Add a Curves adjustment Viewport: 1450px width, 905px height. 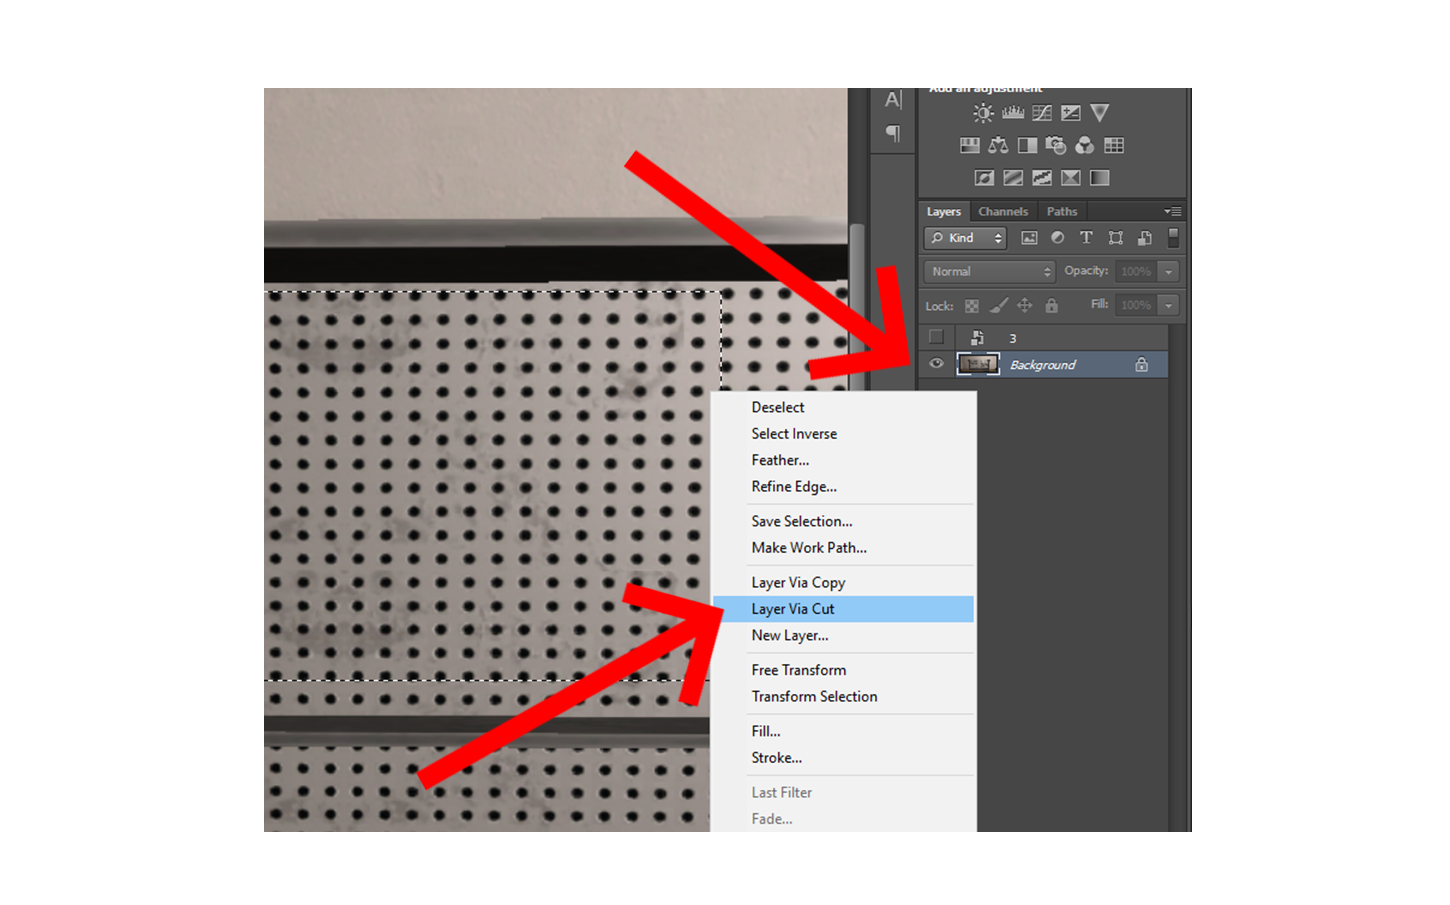(x=1042, y=113)
